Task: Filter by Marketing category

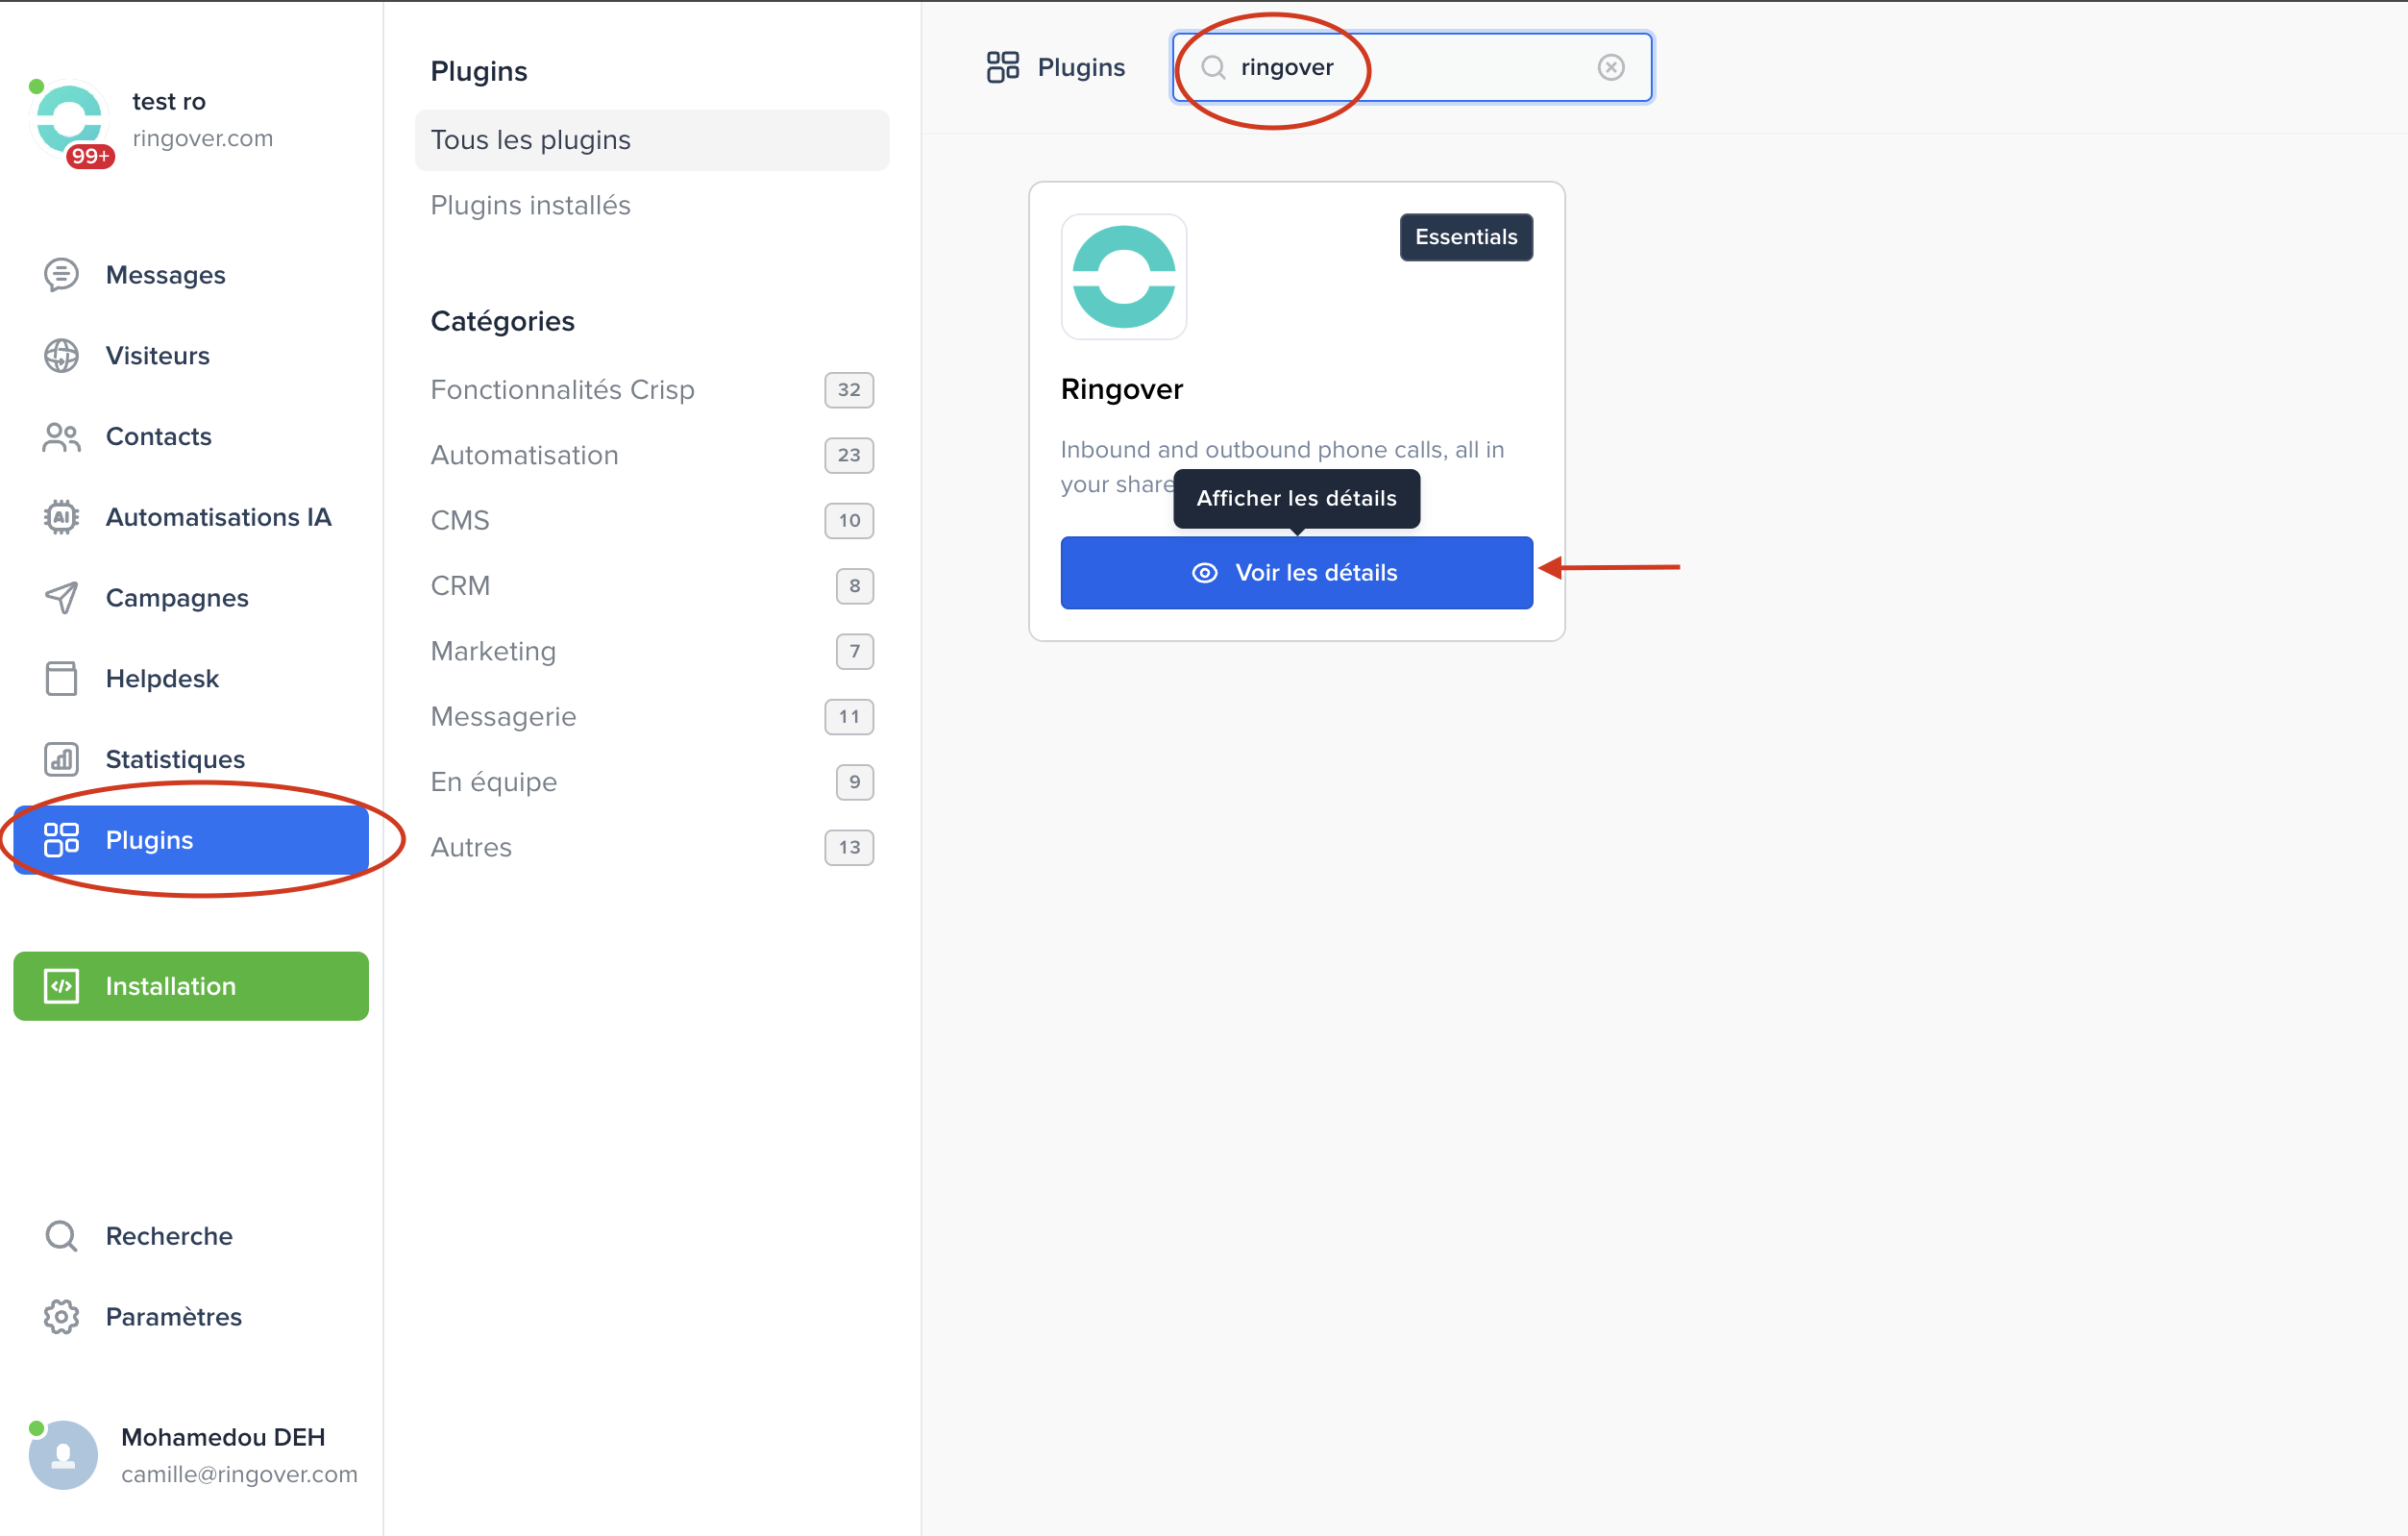Action: click(x=652, y=651)
